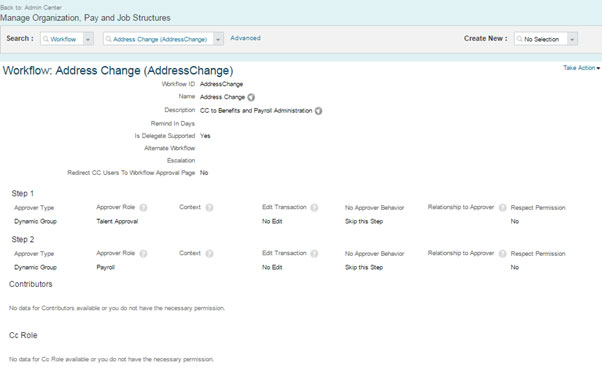Open Edit Transaction help icon in Step 1
The height and width of the screenshot is (373, 602).
(x=314, y=208)
